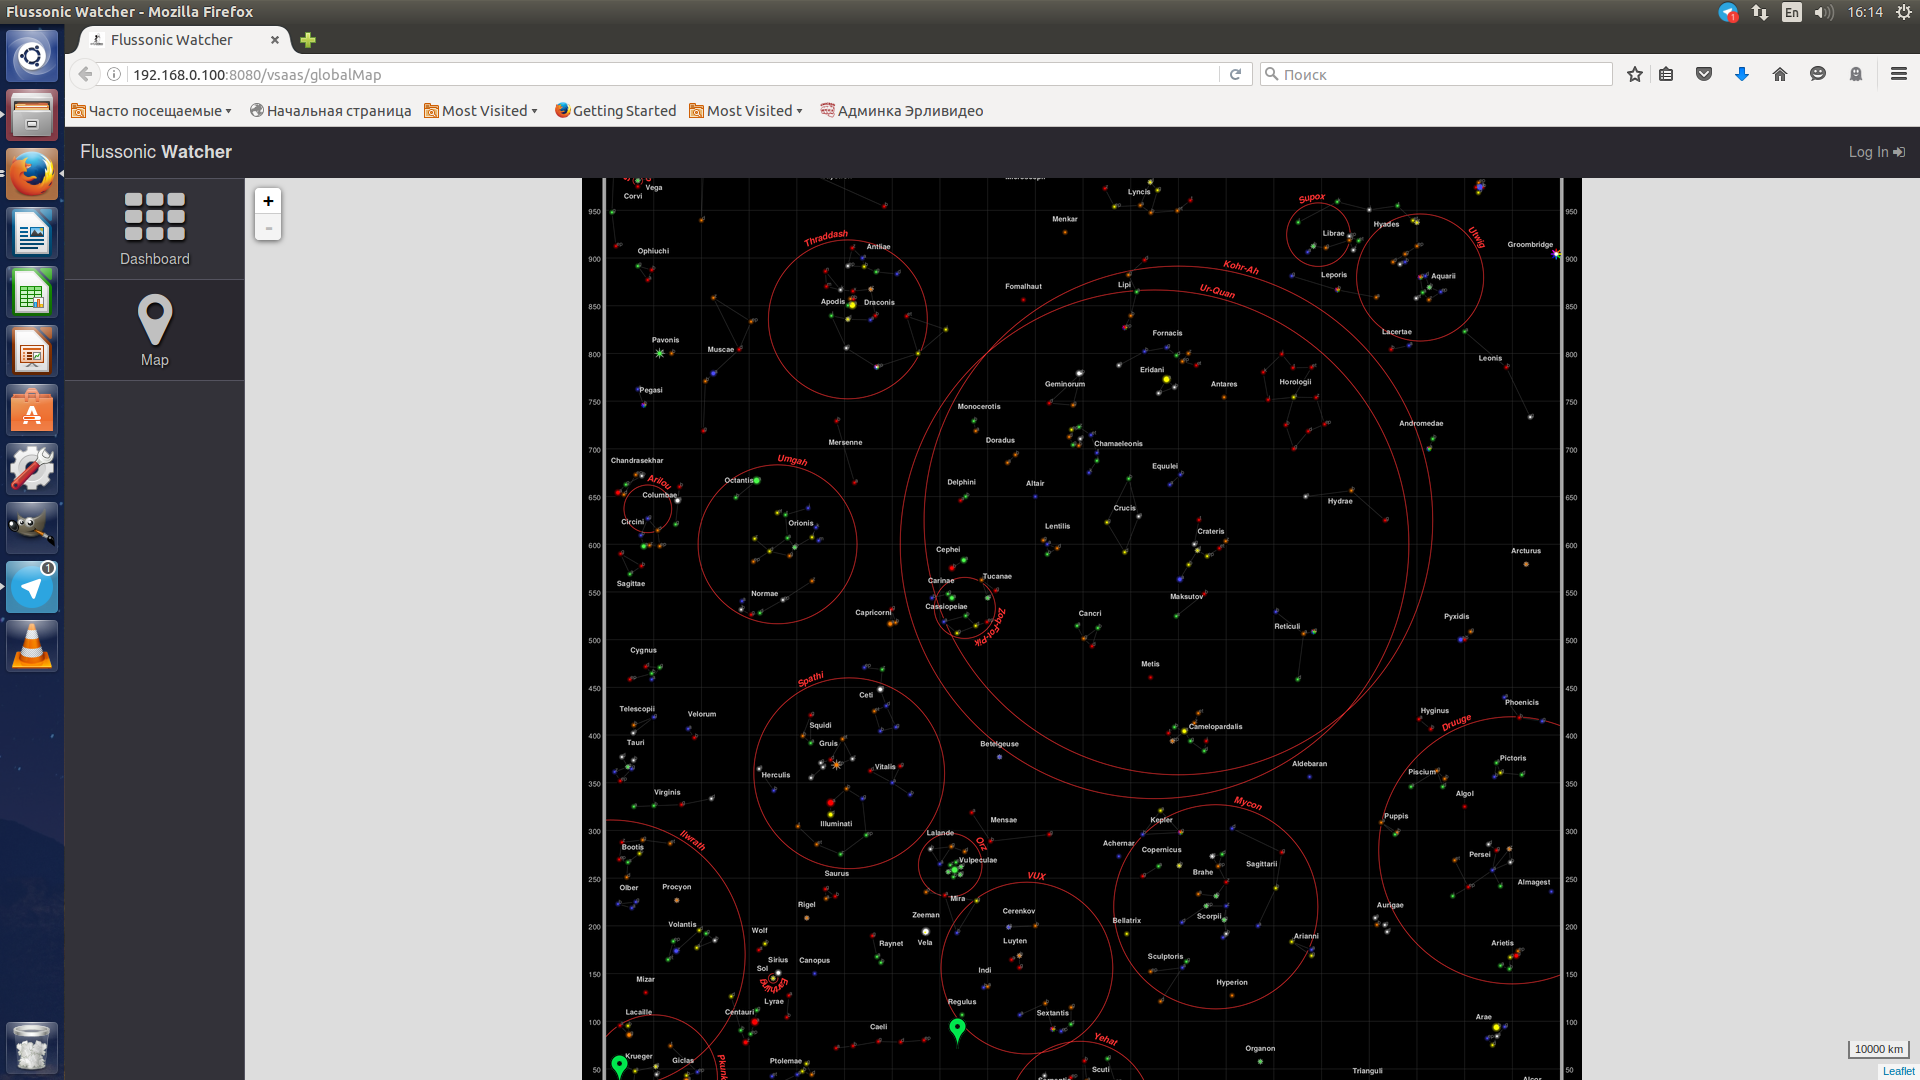The image size is (1920, 1080).
Task: Open the Dashboard sidebar item
Action: [154, 229]
